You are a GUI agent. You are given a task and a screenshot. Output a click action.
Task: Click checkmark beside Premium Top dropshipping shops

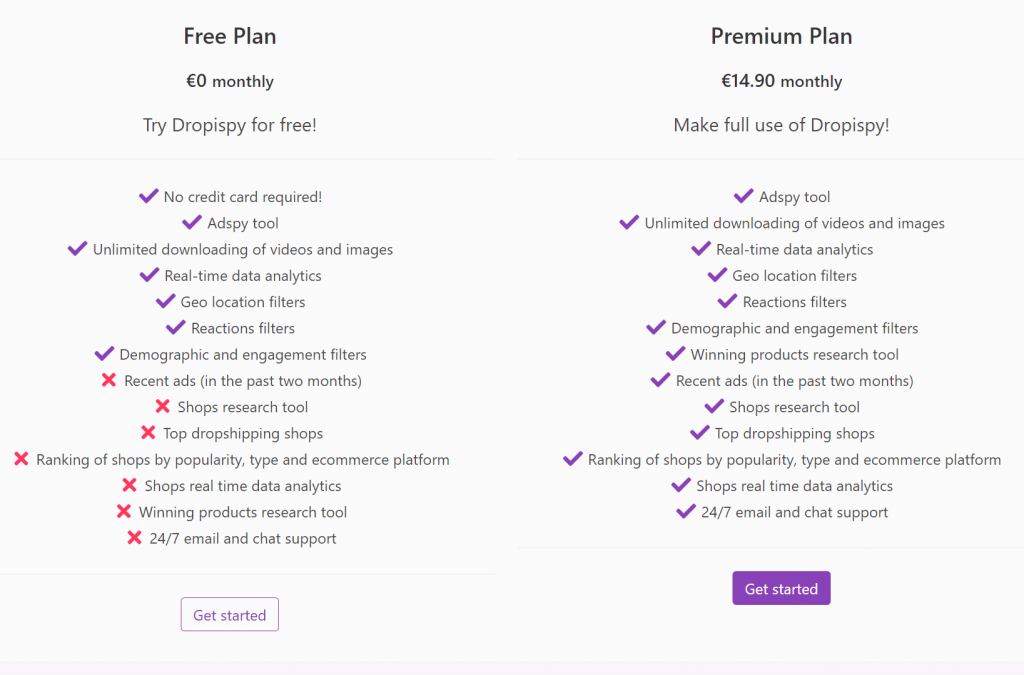tap(699, 432)
